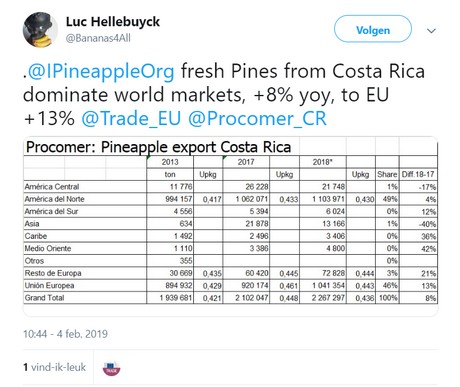Open the @Trade_EU mention link

(x=131, y=119)
